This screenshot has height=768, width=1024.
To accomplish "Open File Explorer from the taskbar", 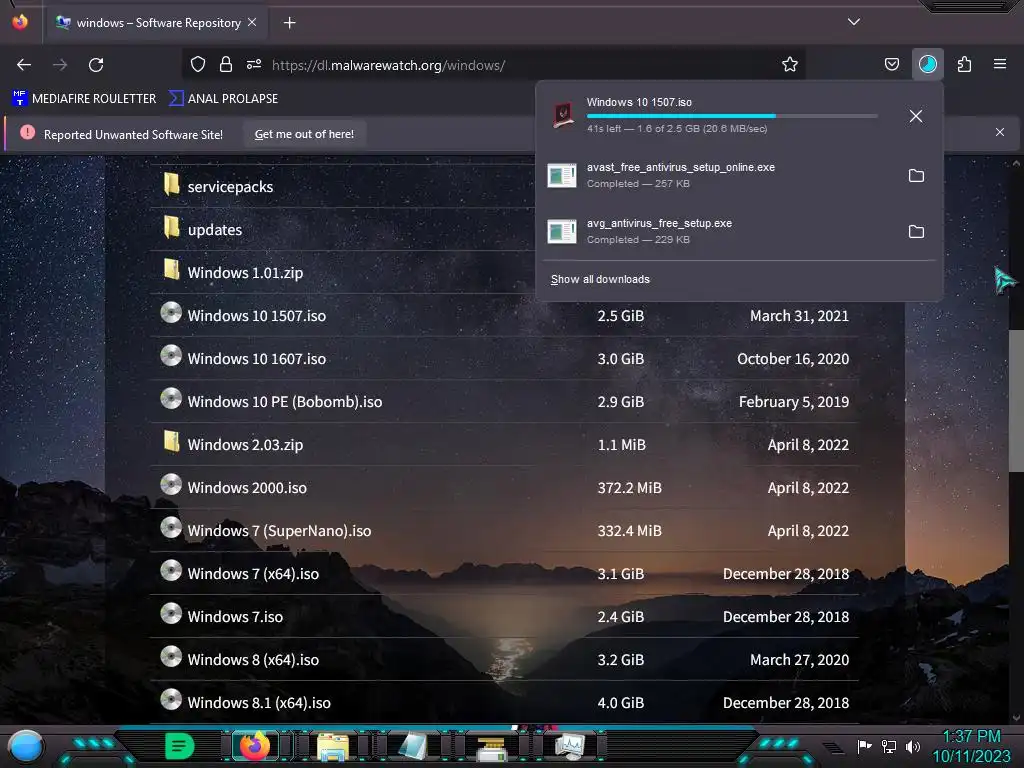I will point(332,747).
